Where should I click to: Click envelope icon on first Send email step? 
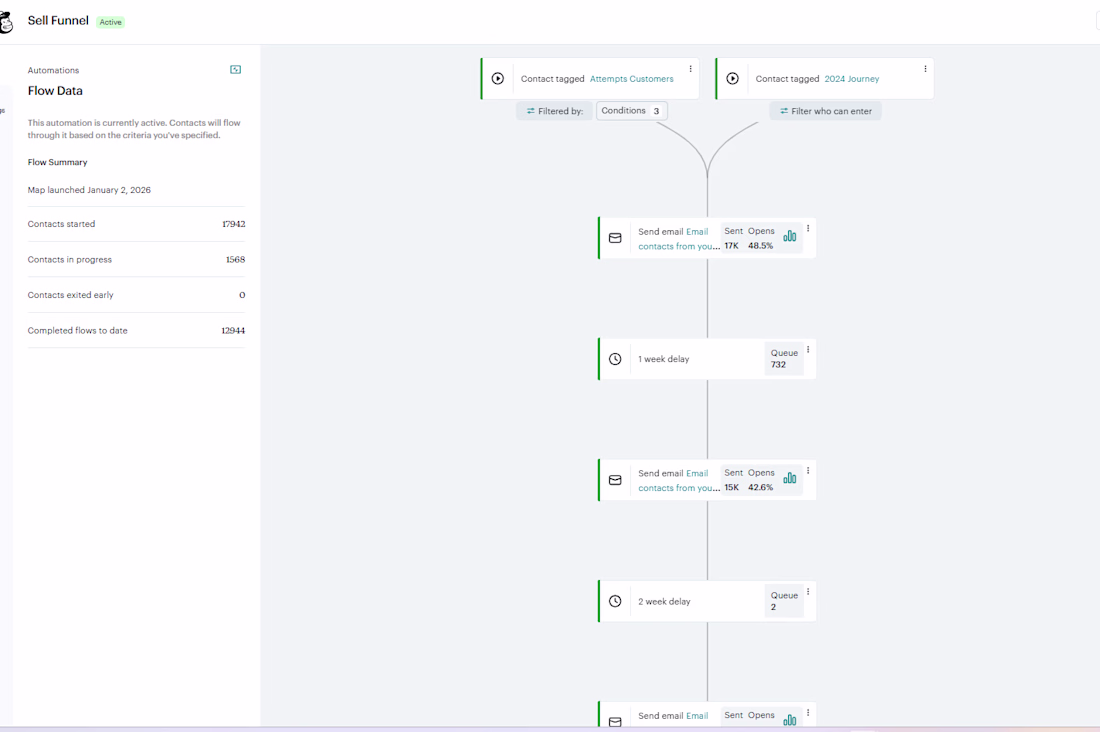click(615, 238)
